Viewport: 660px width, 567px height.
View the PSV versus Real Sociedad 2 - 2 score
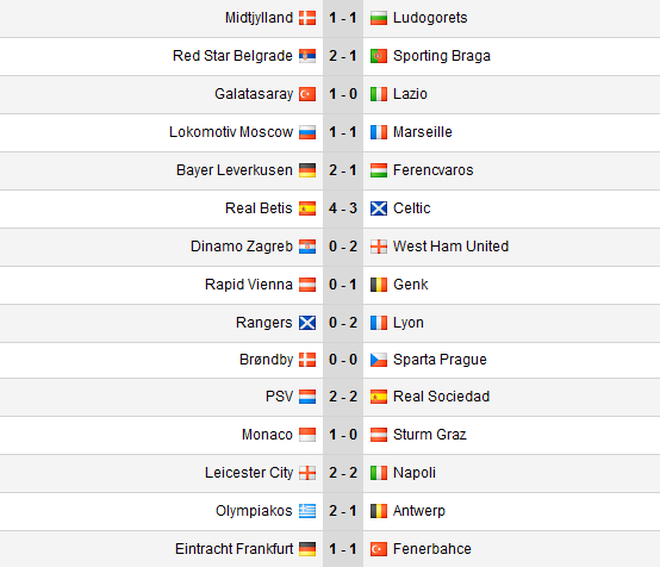pyautogui.click(x=342, y=397)
